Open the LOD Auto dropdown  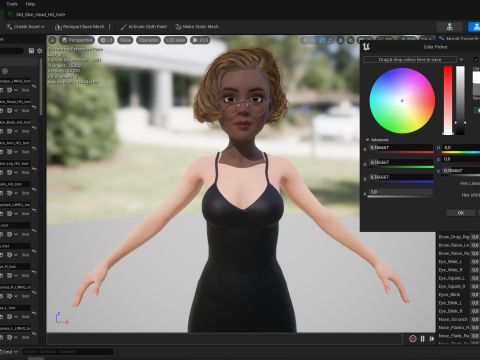[x=175, y=40]
